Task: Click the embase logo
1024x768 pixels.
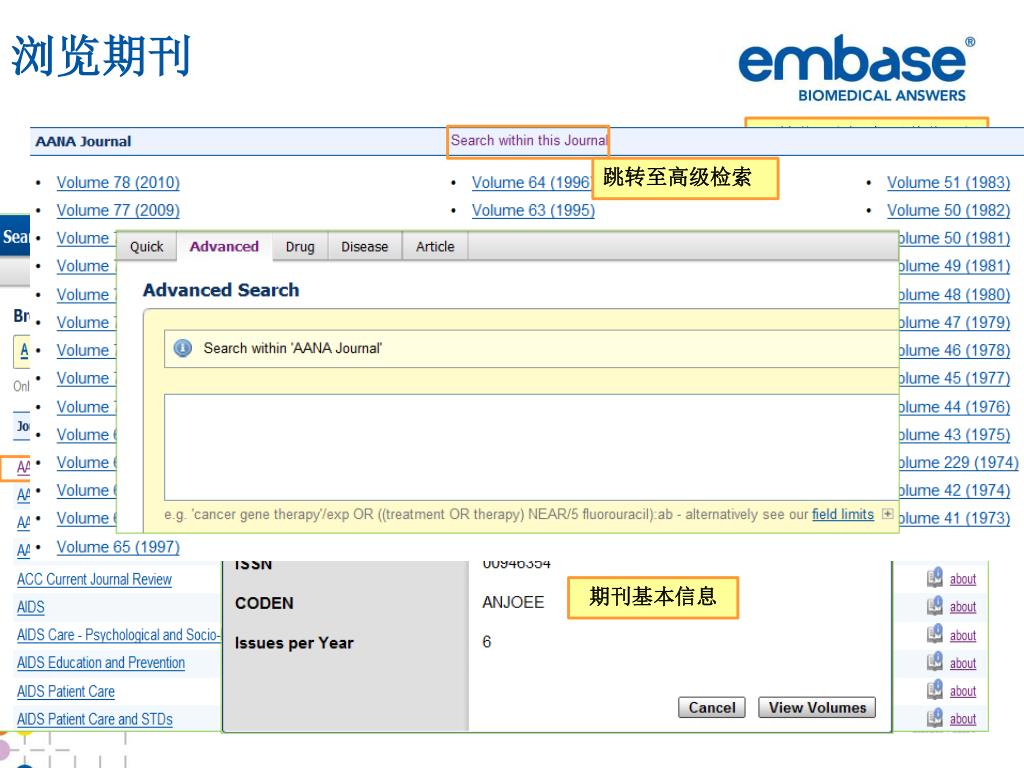Action: (x=856, y=69)
